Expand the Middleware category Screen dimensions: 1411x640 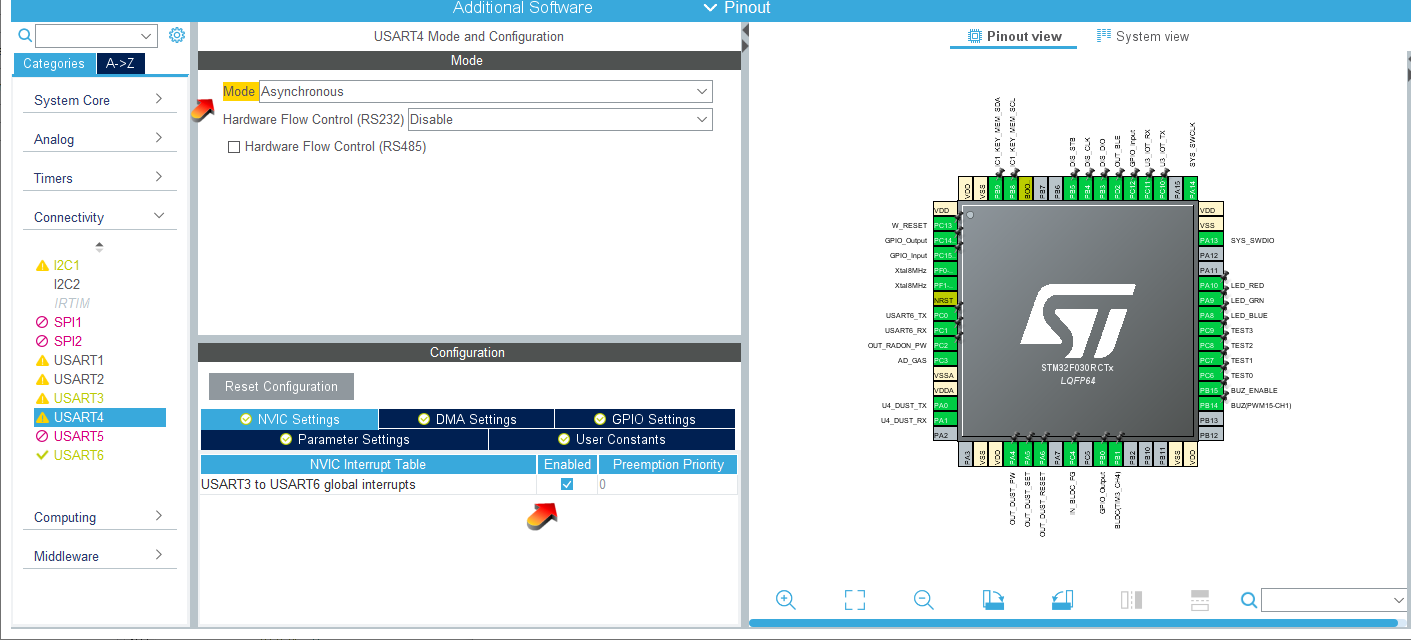pyautogui.click(x=98, y=556)
